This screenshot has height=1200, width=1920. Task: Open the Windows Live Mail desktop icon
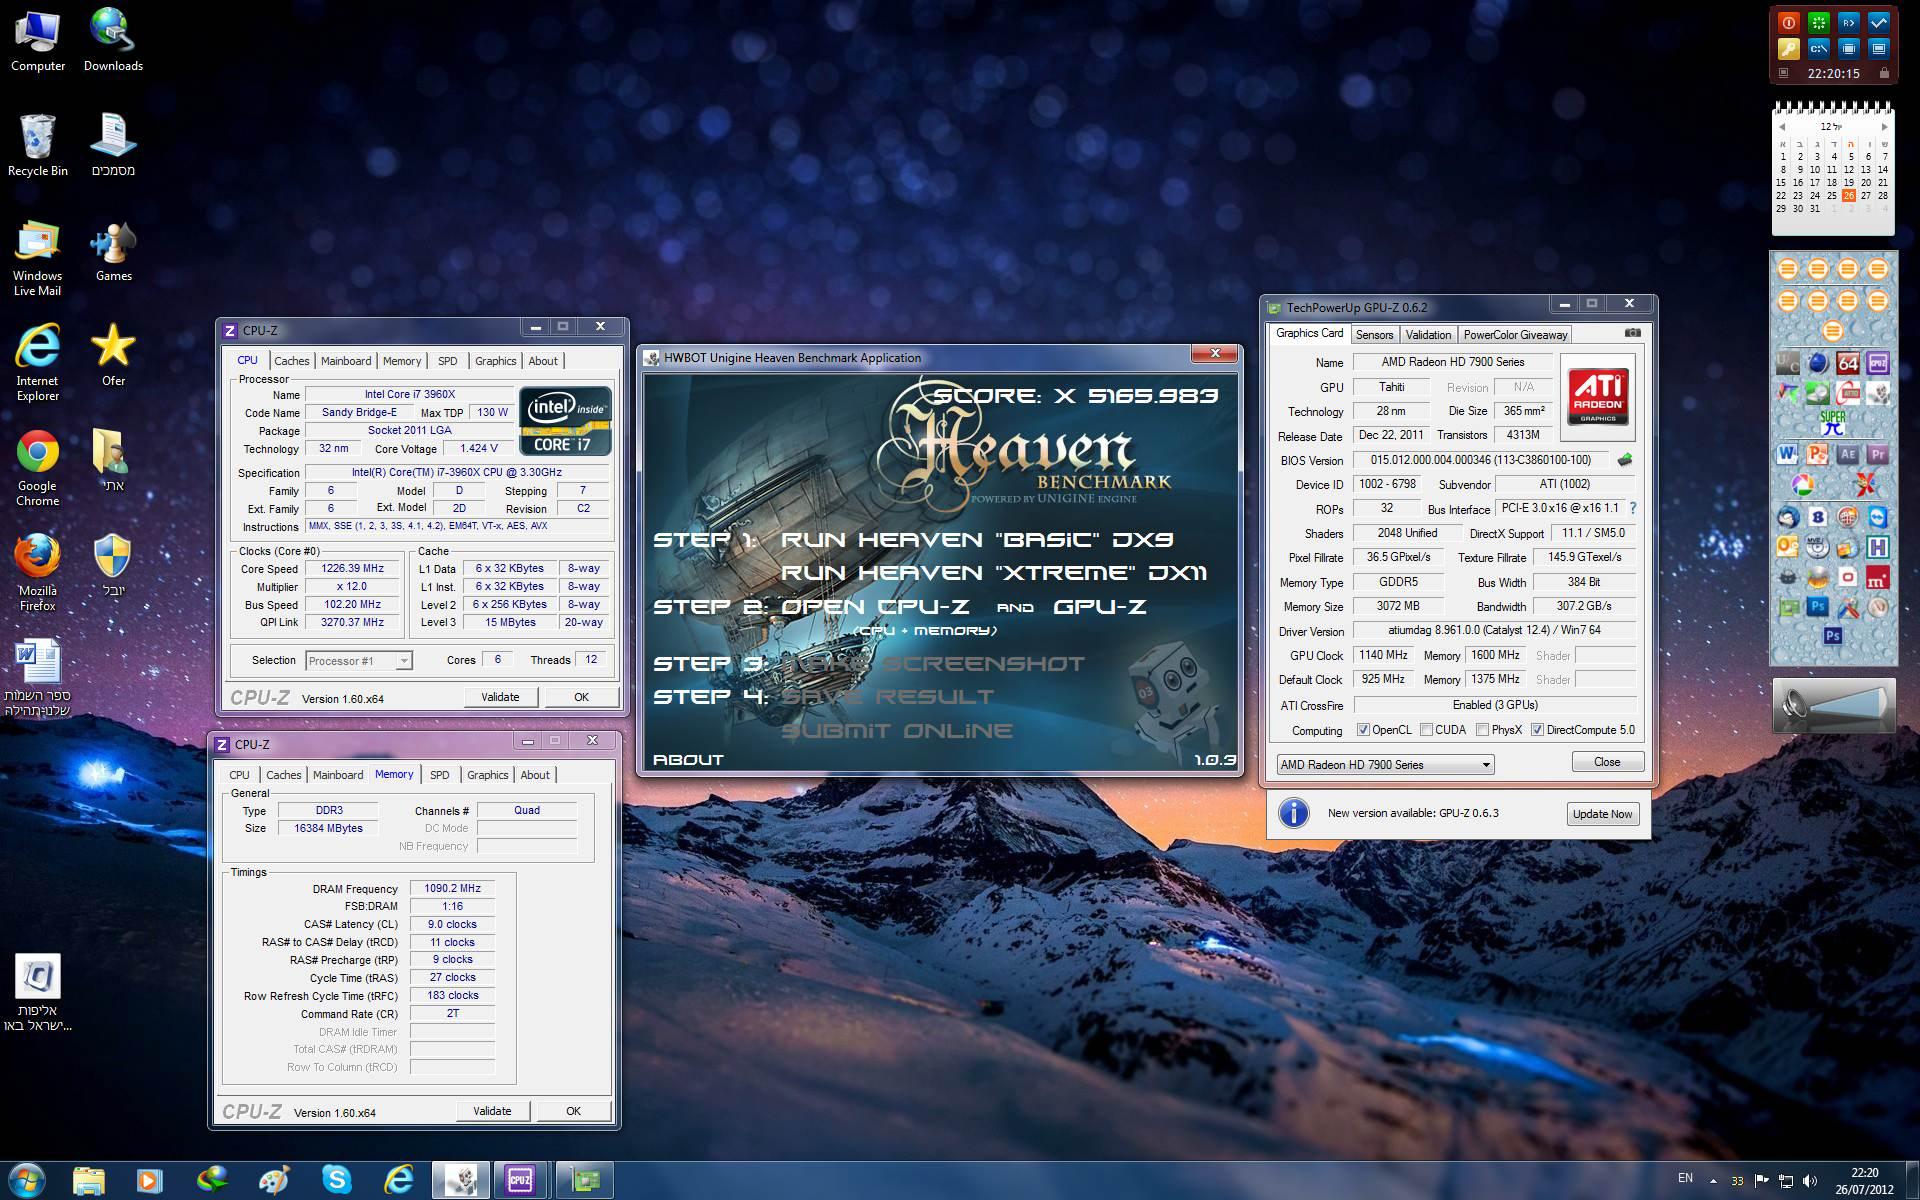[37, 258]
